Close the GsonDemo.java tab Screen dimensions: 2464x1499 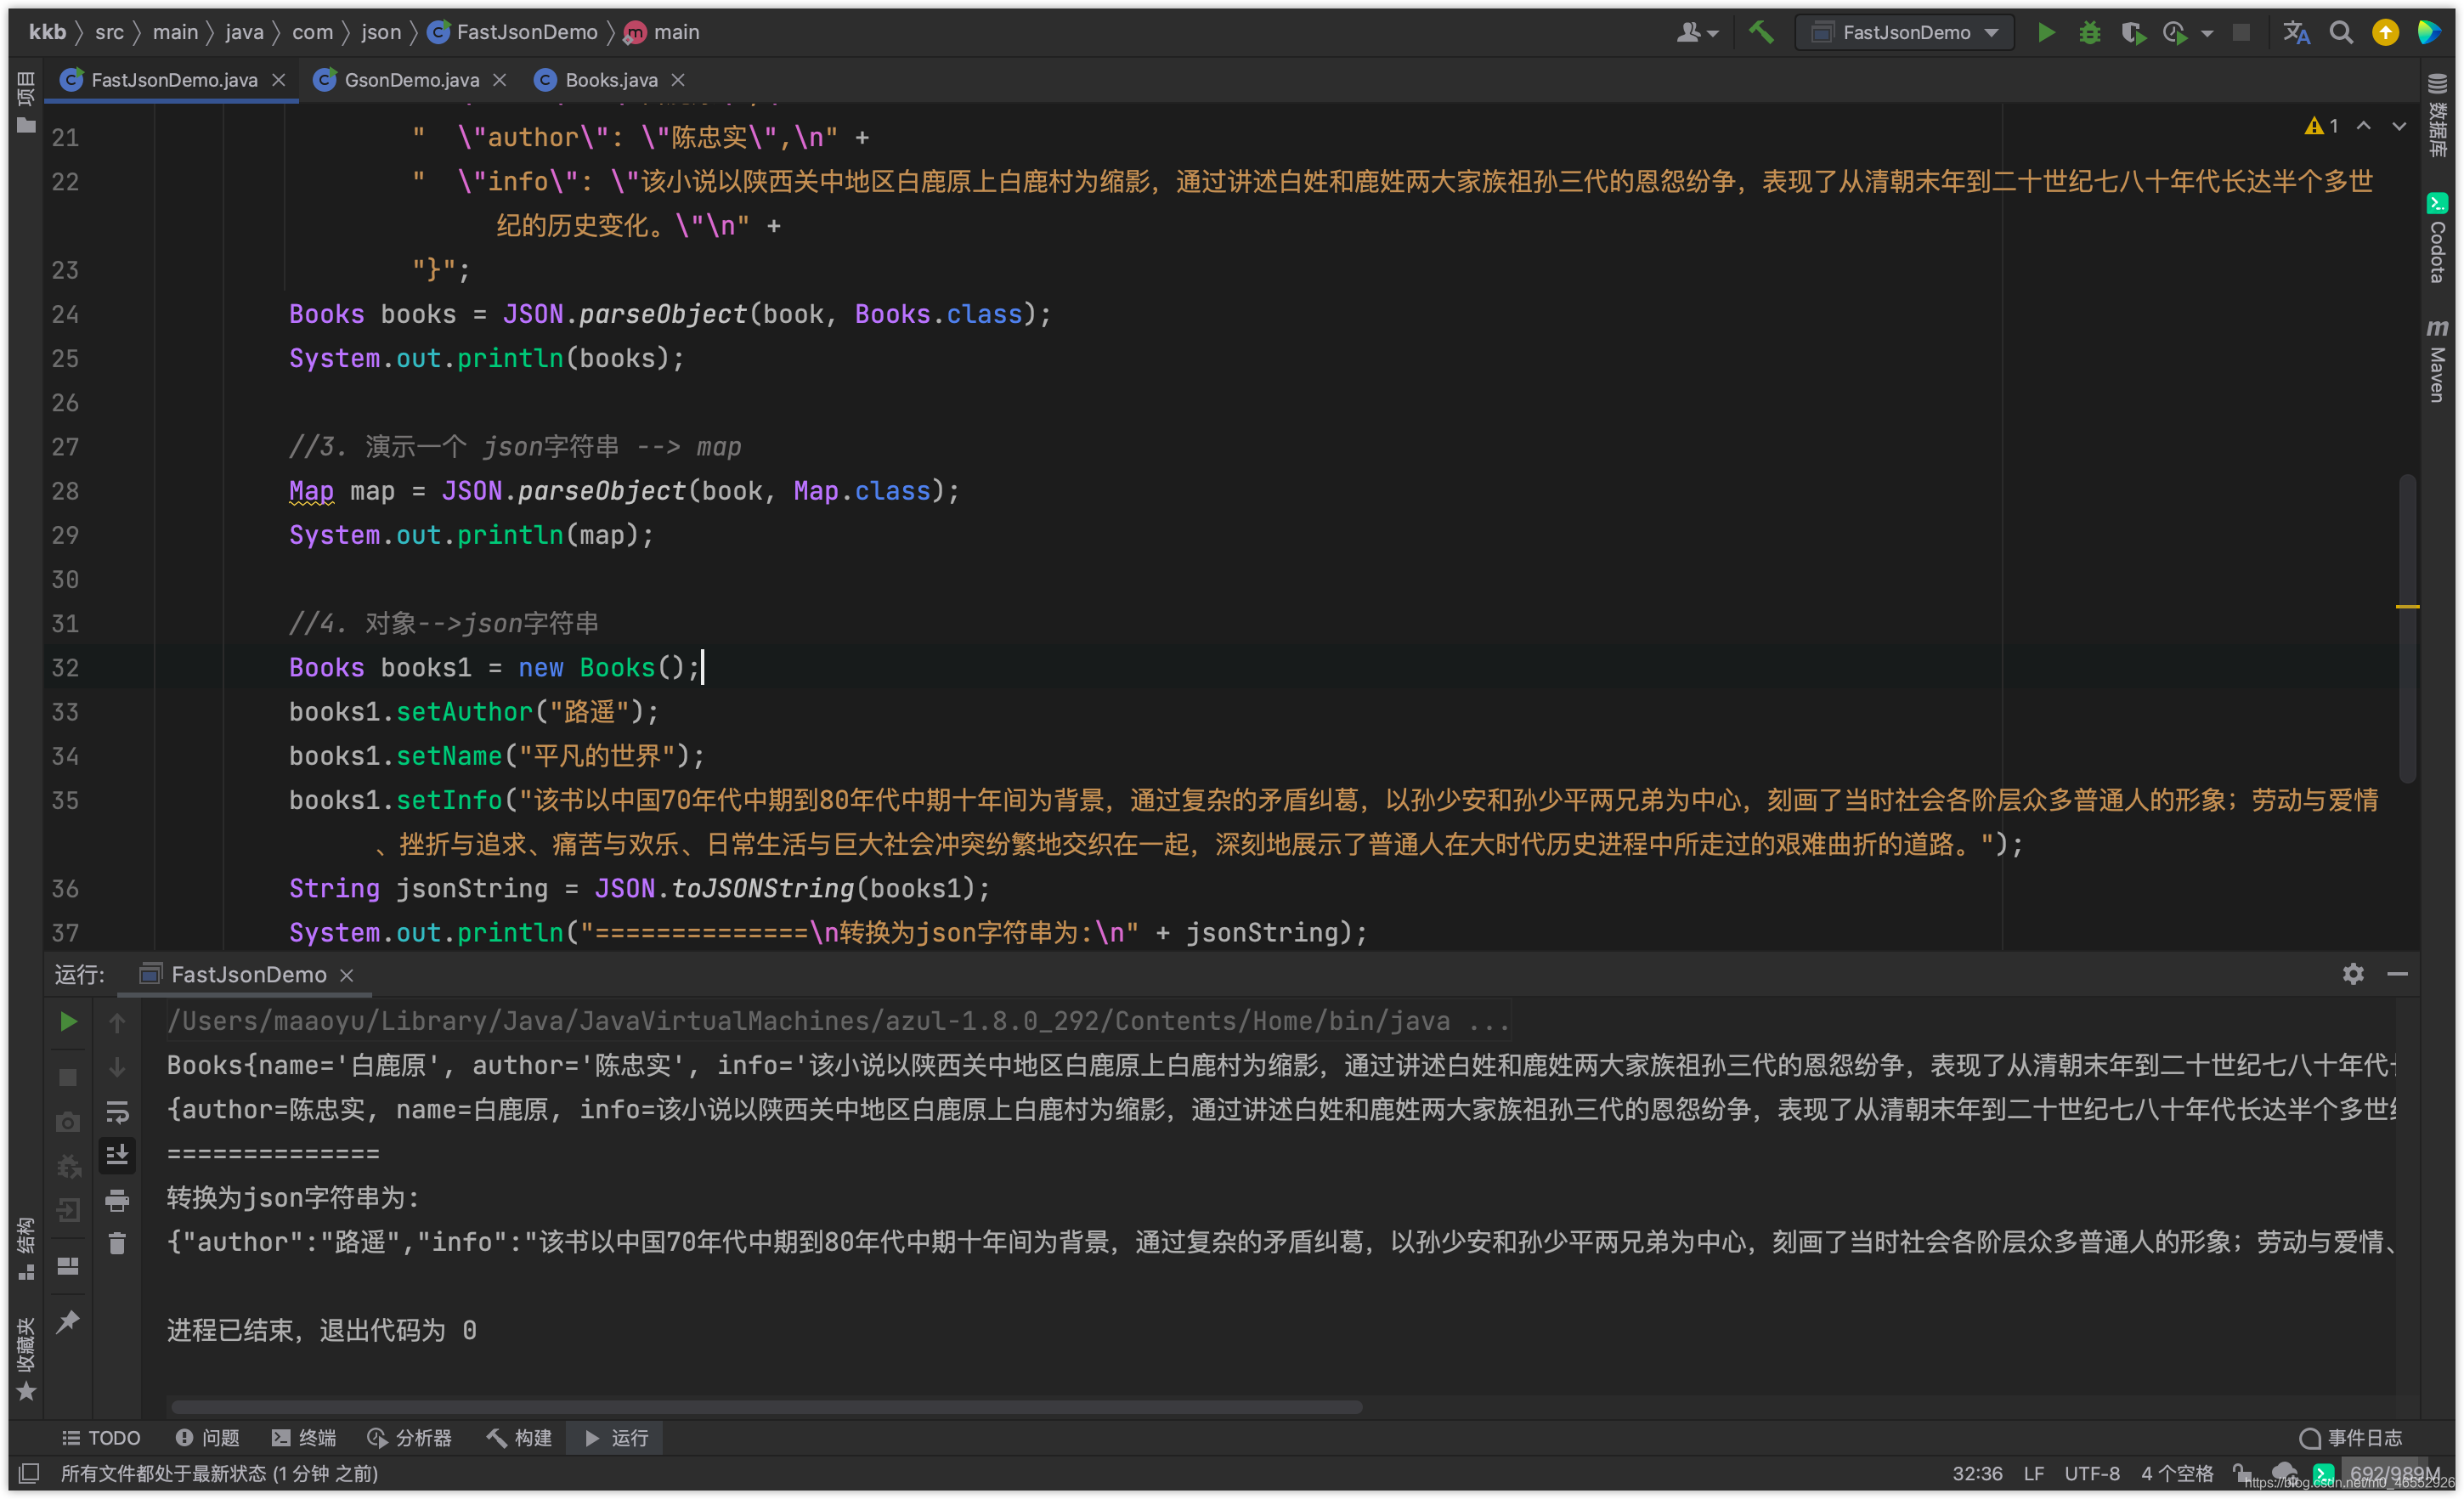(x=499, y=80)
